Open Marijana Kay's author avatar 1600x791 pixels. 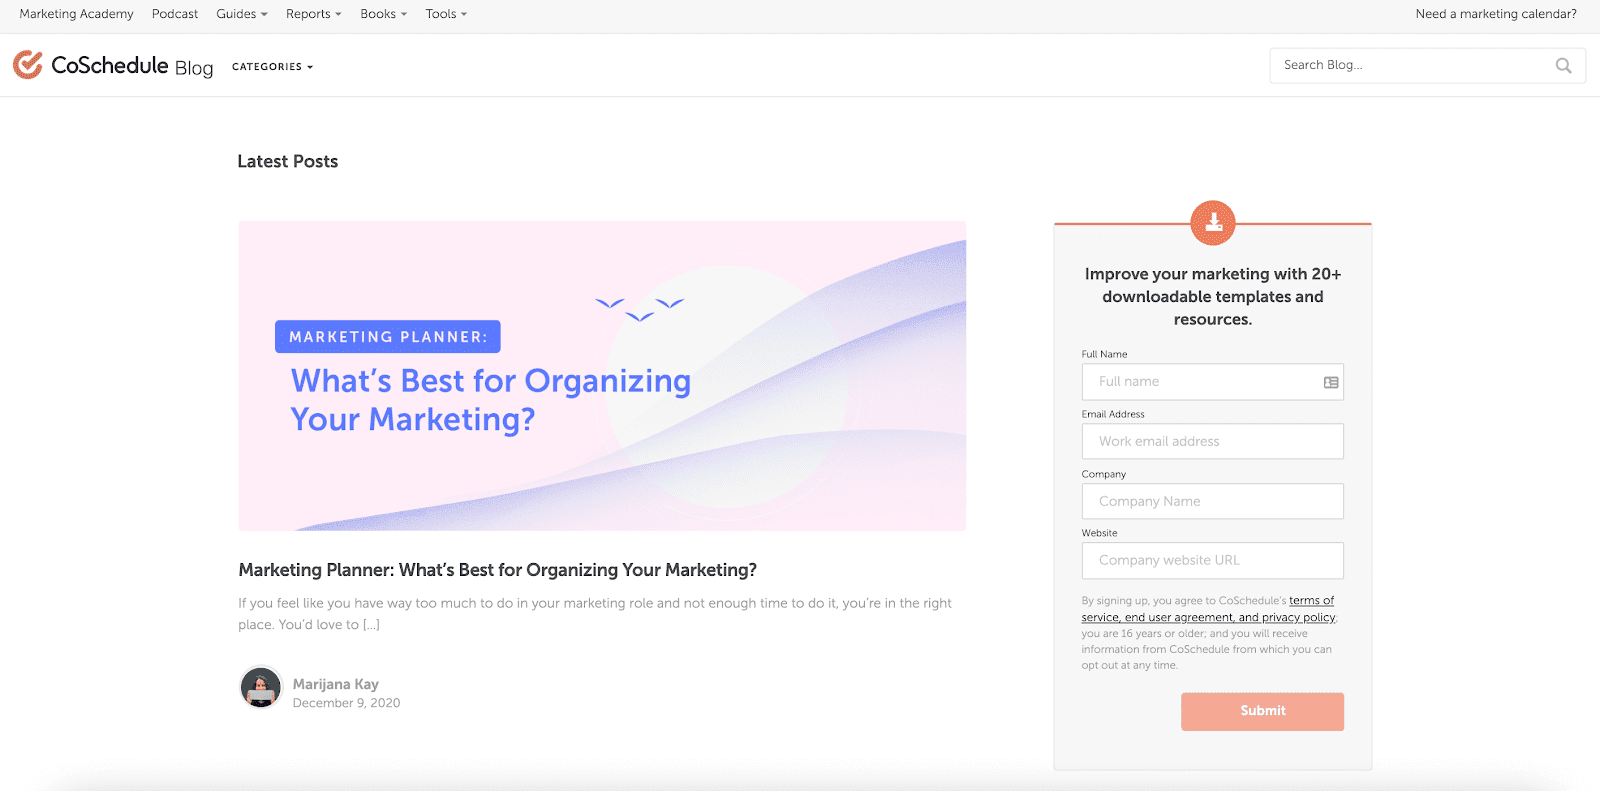click(x=261, y=688)
